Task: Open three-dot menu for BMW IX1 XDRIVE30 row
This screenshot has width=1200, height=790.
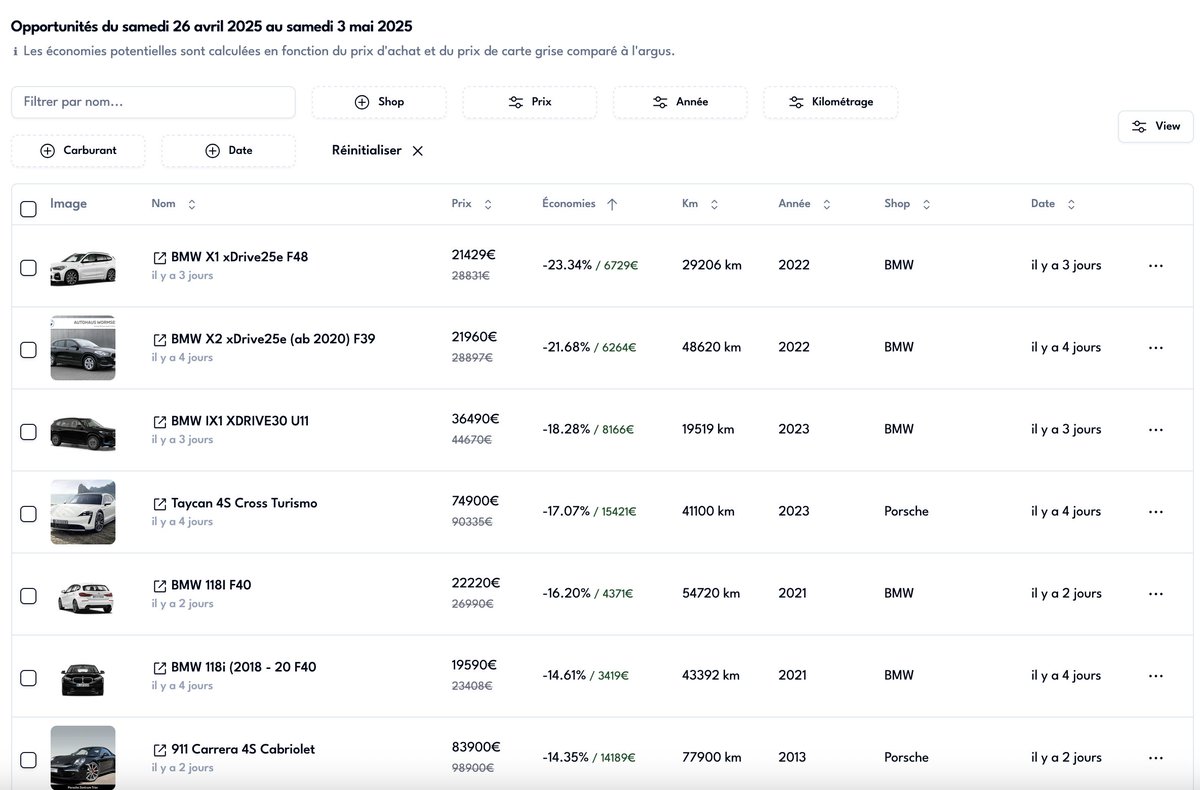Action: click(x=1156, y=430)
